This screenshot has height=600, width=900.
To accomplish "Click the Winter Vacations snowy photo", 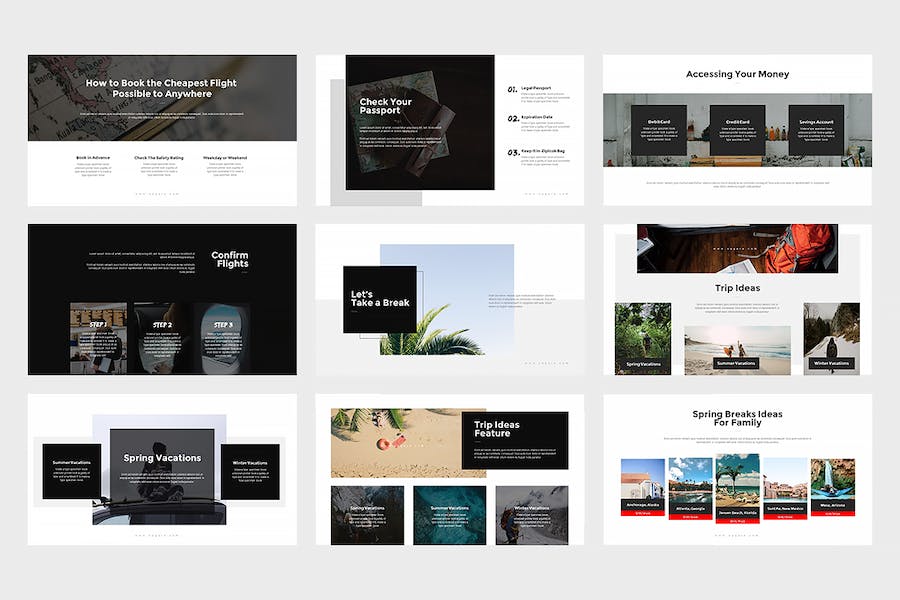I will (831, 339).
